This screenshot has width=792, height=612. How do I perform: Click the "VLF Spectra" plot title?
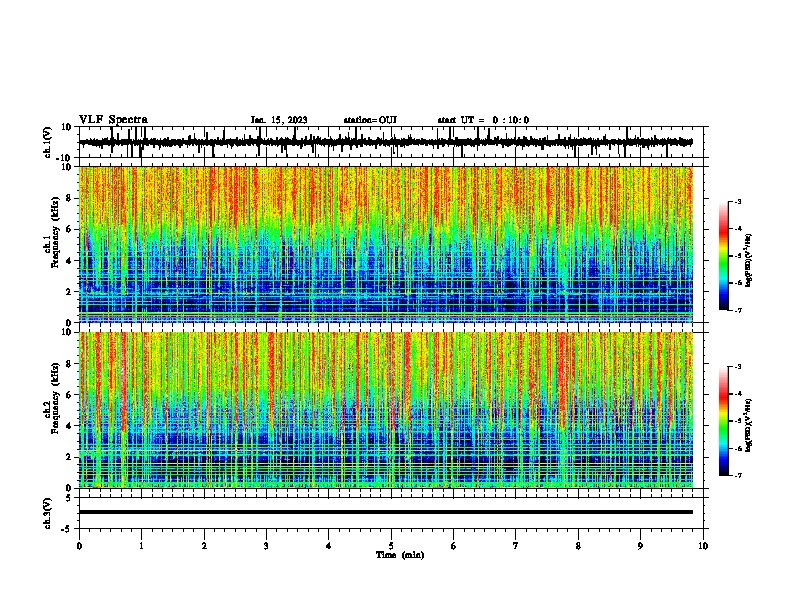coord(113,119)
